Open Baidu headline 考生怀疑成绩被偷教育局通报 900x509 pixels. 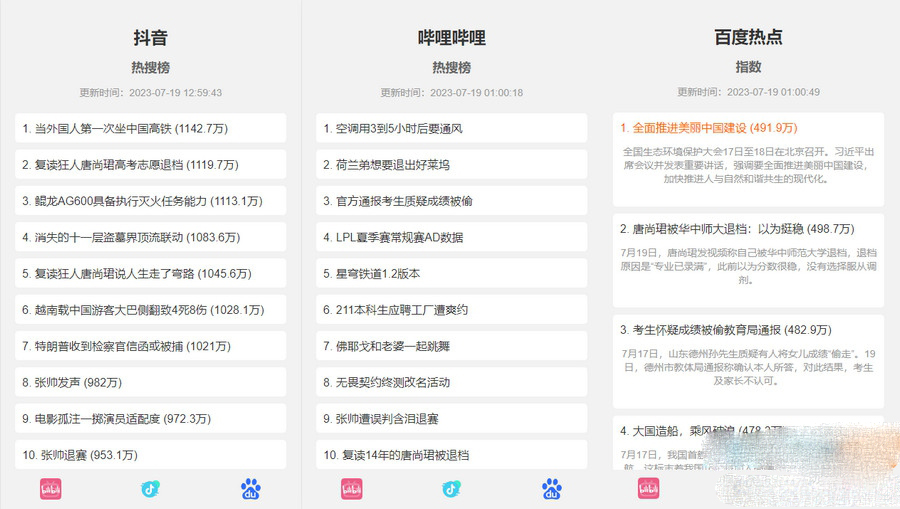tap(726, 329)
